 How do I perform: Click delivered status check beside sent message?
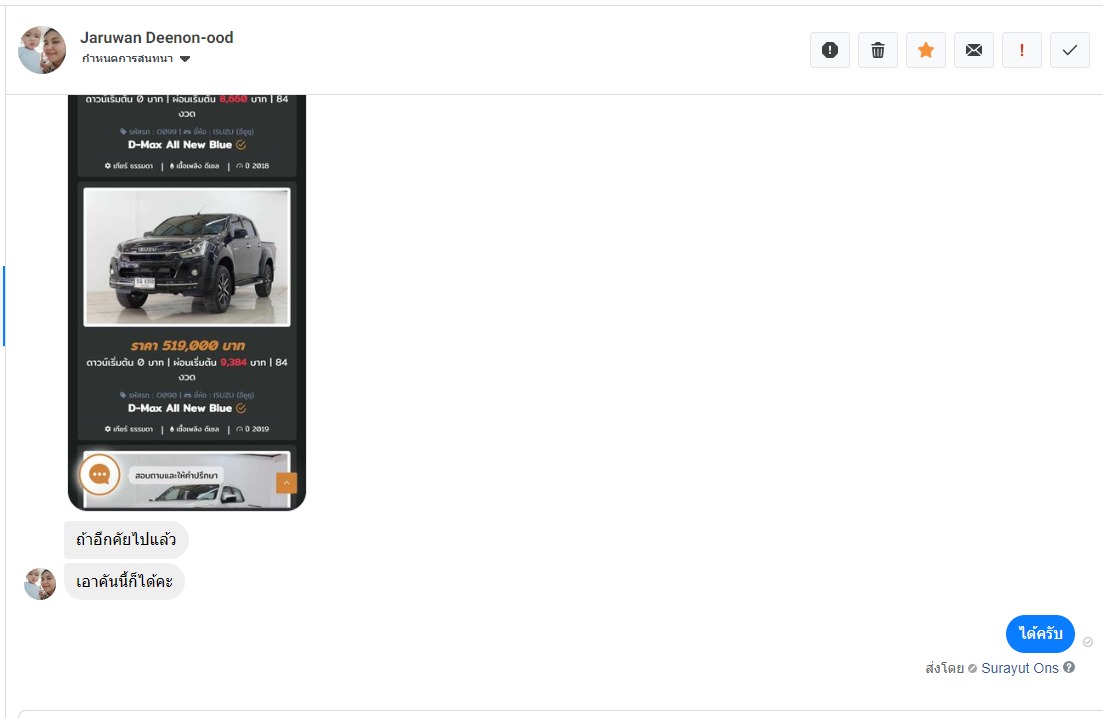pos(1088,642)
